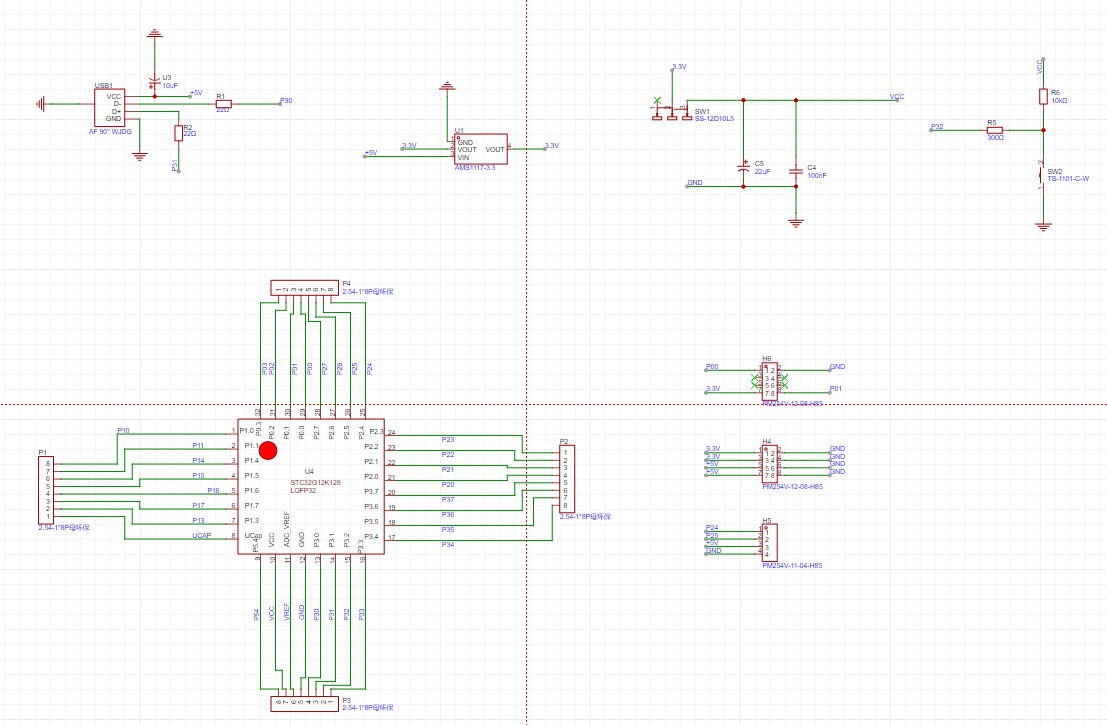Image resolution: width=1107 pixels, height=725 pixels.
Task: Select the R5 300Ω resistor symbol
Action: pyautogui.click(x=994, y=130)
